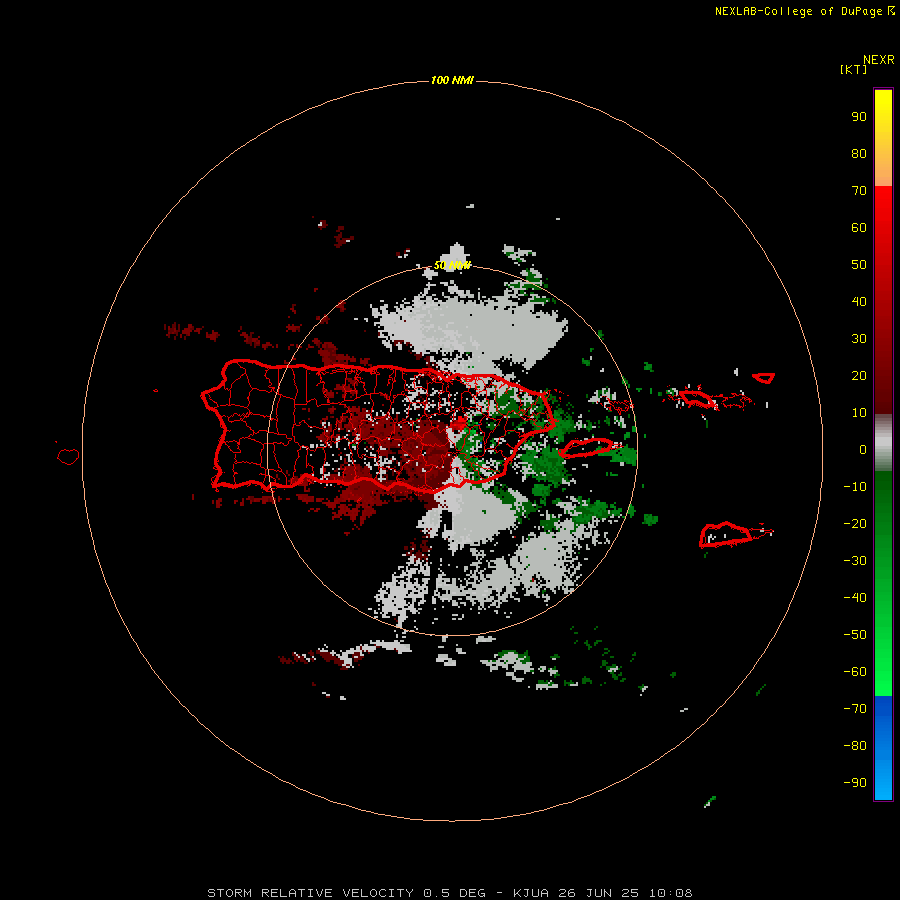Click the 50 value on velocity scale
The width and height of the screenshot is (900, 900).
click(x=859, y=265)
